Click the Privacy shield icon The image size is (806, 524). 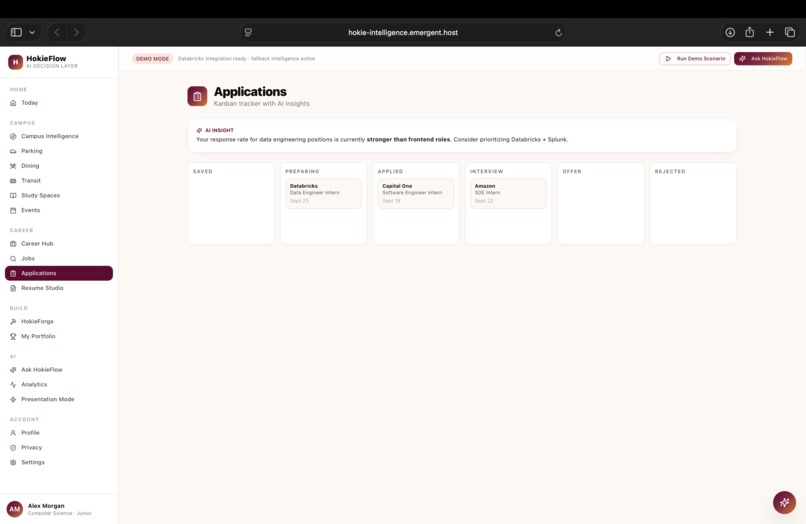click(13, 448)
